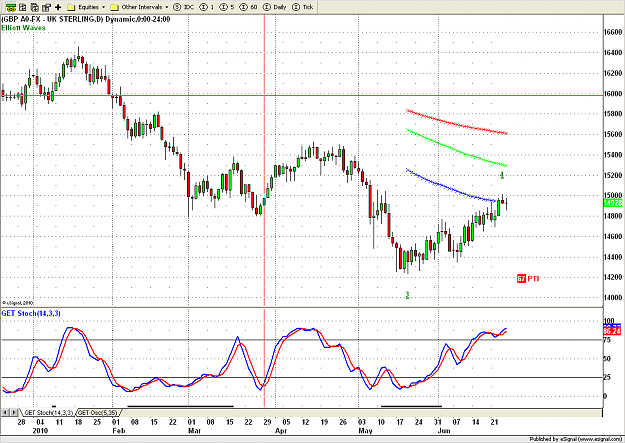
Task: Click the grid-with-plus toolbar icon
Action: pos(23,7)
